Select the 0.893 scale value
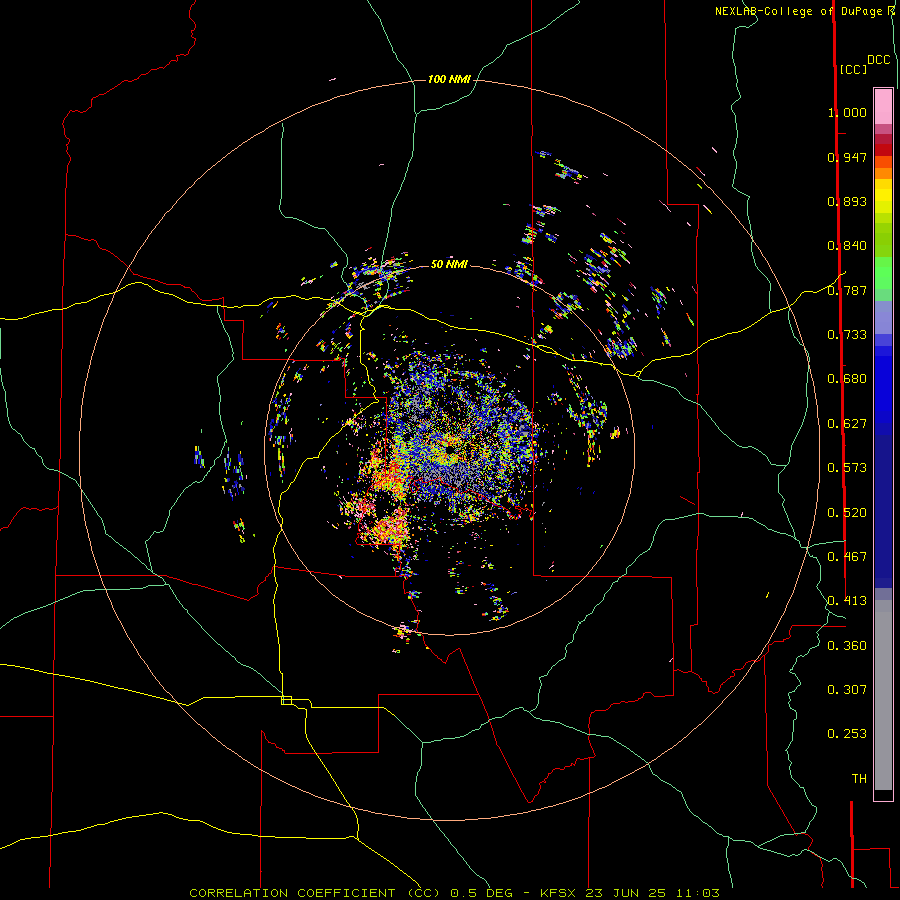The height and width of the screenshot is (900, 900). pyautogui.click(x=847, y=201)
